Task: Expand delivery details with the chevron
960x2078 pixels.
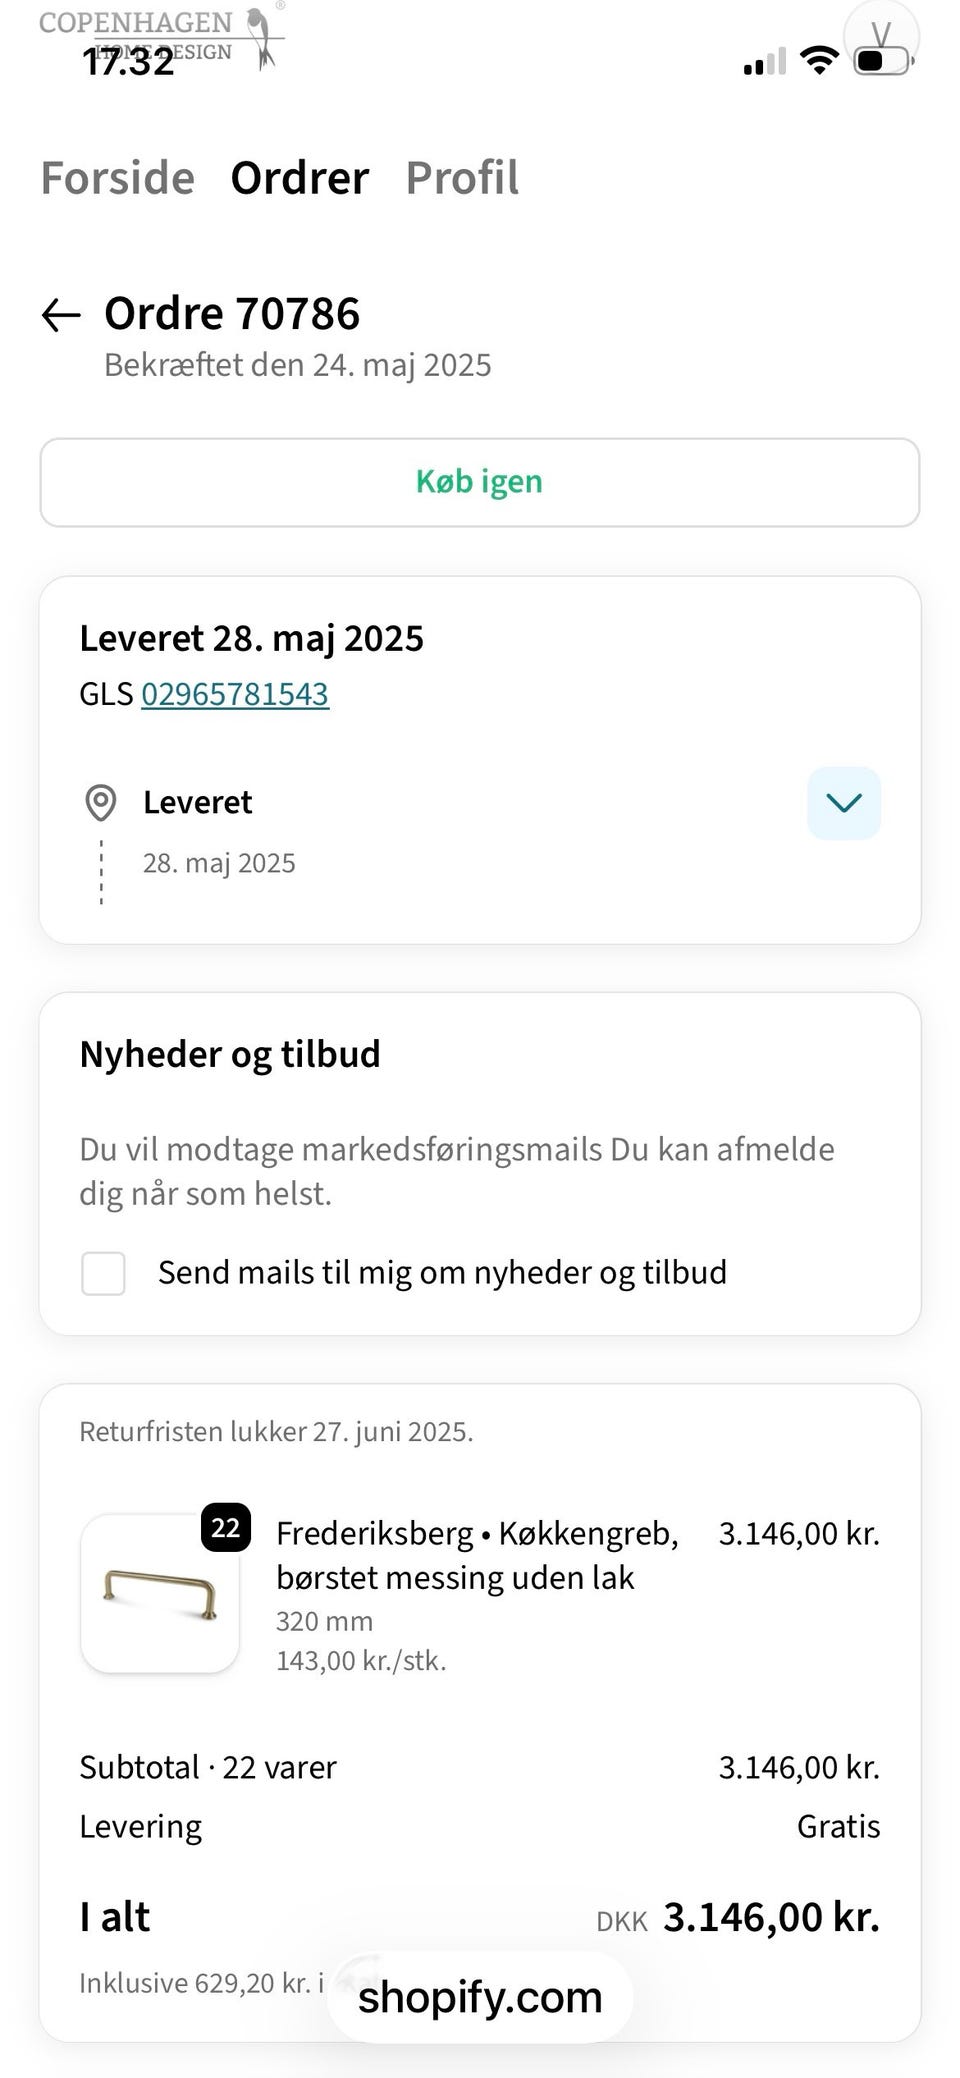Action: (844, 803)
